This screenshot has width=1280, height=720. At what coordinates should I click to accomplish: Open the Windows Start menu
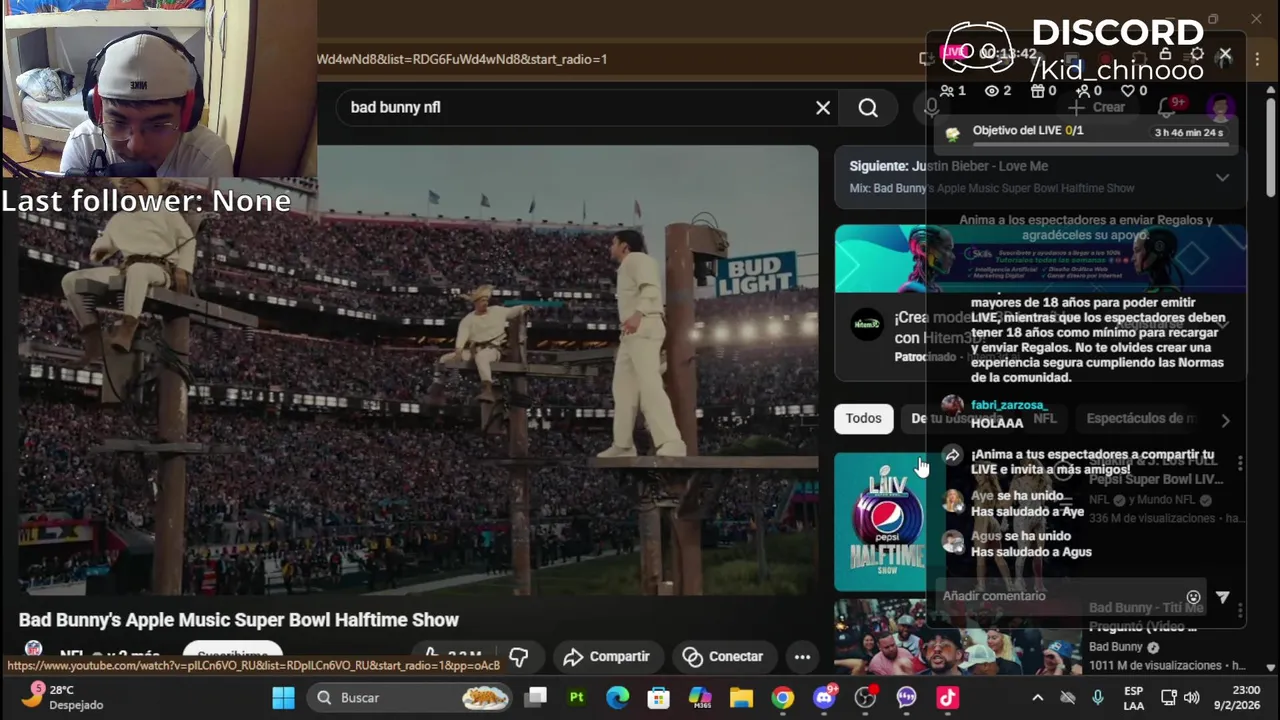(283, 698)
